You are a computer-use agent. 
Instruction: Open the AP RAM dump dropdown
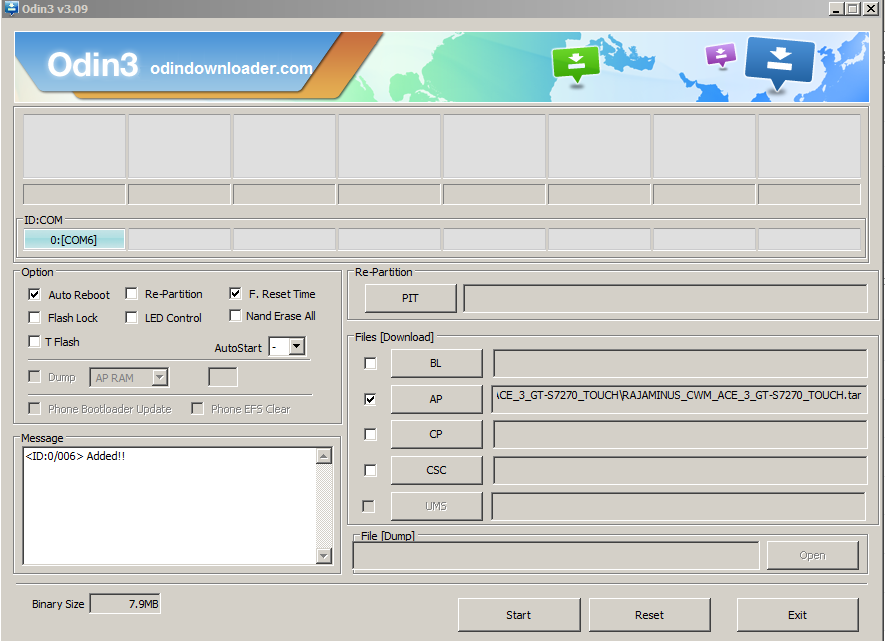tap(160, 377)
